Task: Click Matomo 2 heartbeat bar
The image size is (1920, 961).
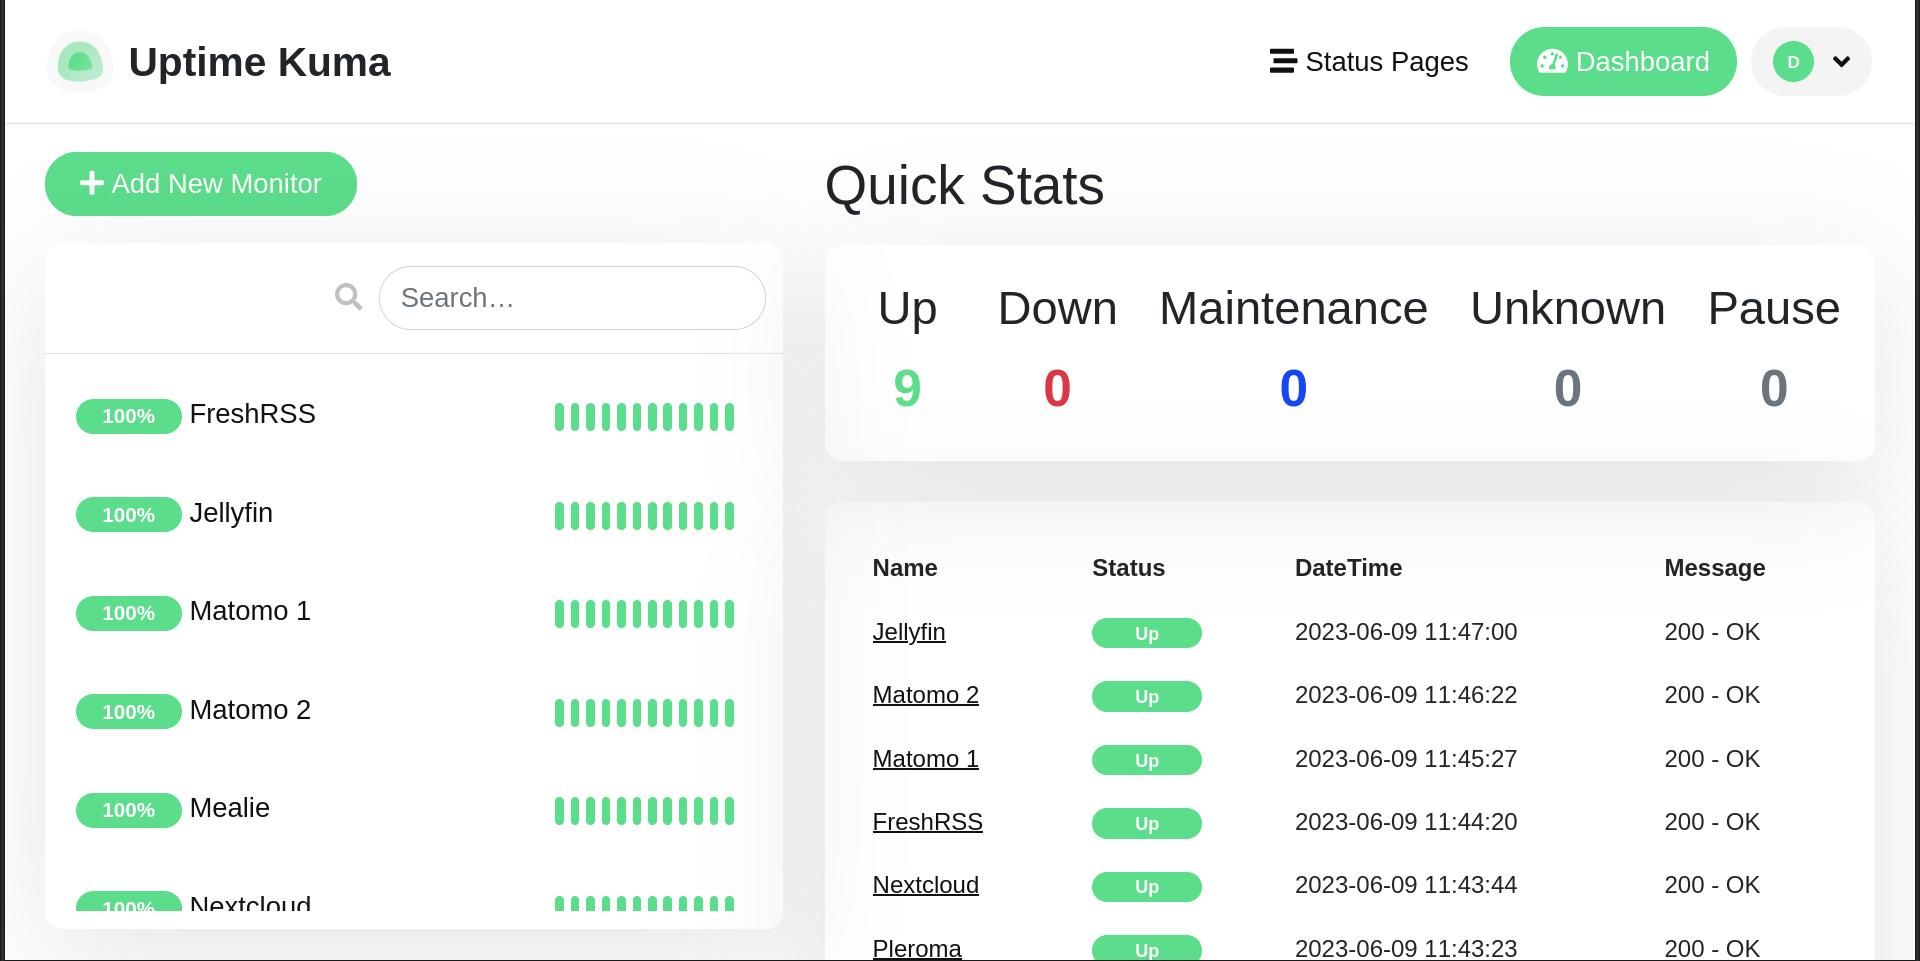Action: 644,713
